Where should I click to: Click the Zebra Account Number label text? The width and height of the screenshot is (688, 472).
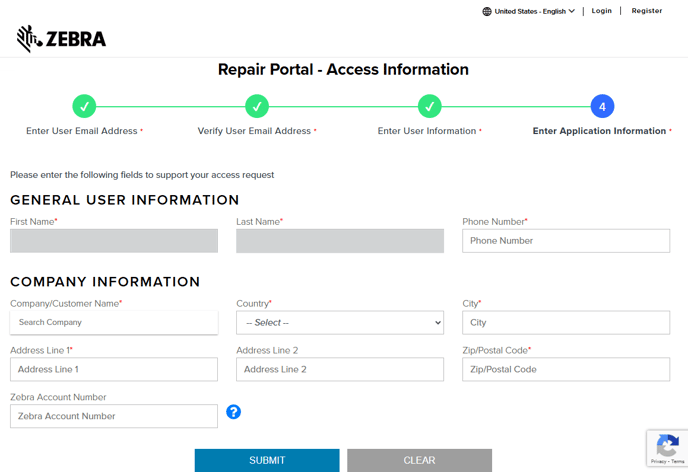coord(58,397)
